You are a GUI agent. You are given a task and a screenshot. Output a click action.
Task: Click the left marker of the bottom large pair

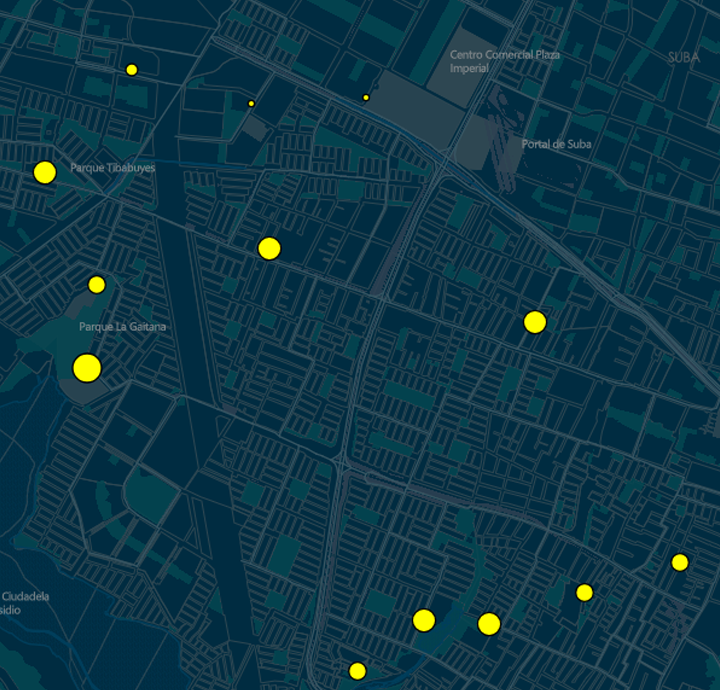point(424,620)
